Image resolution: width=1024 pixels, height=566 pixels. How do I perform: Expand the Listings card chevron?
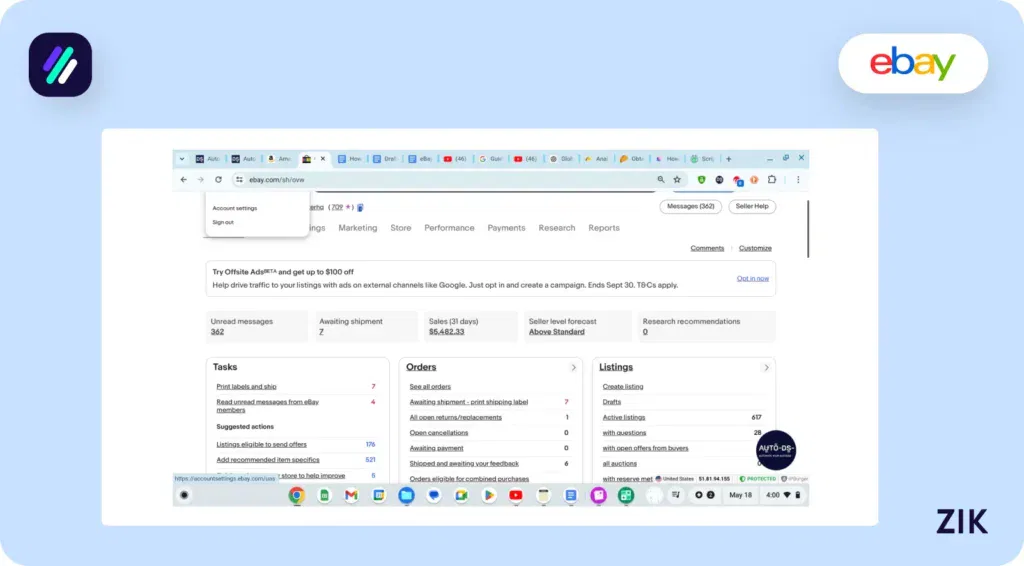(x=766, y=368)
